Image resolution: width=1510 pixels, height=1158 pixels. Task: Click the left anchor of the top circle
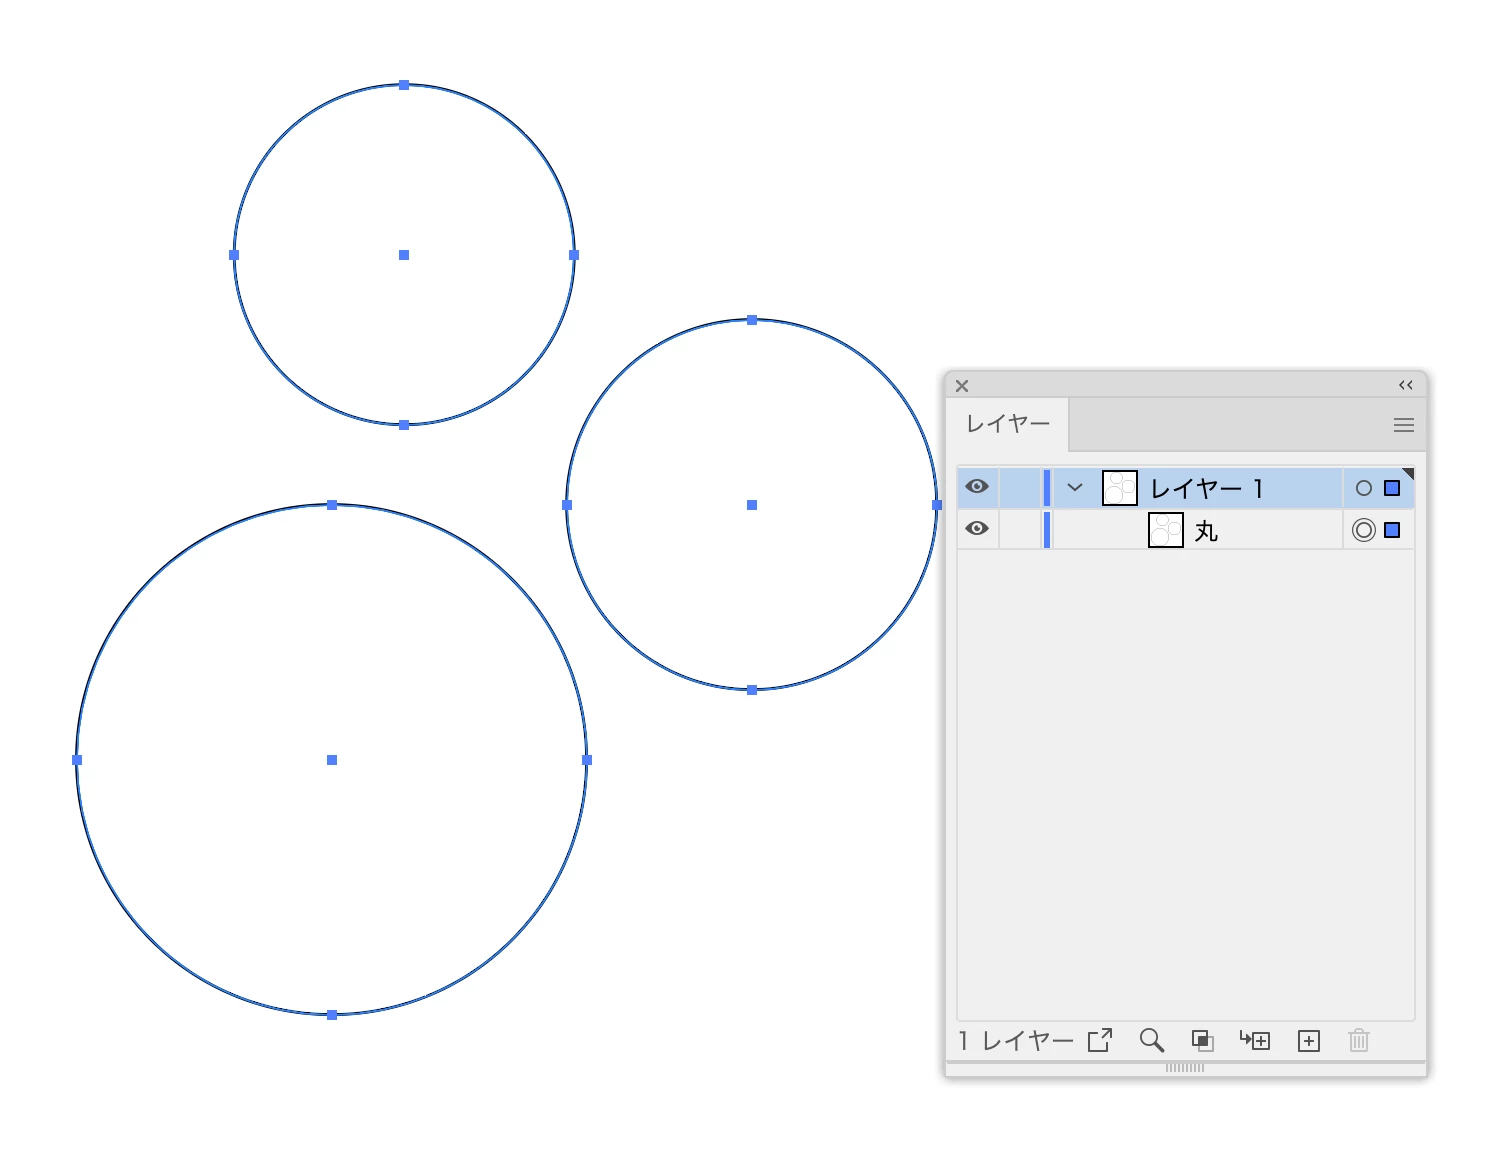[234, 255]
